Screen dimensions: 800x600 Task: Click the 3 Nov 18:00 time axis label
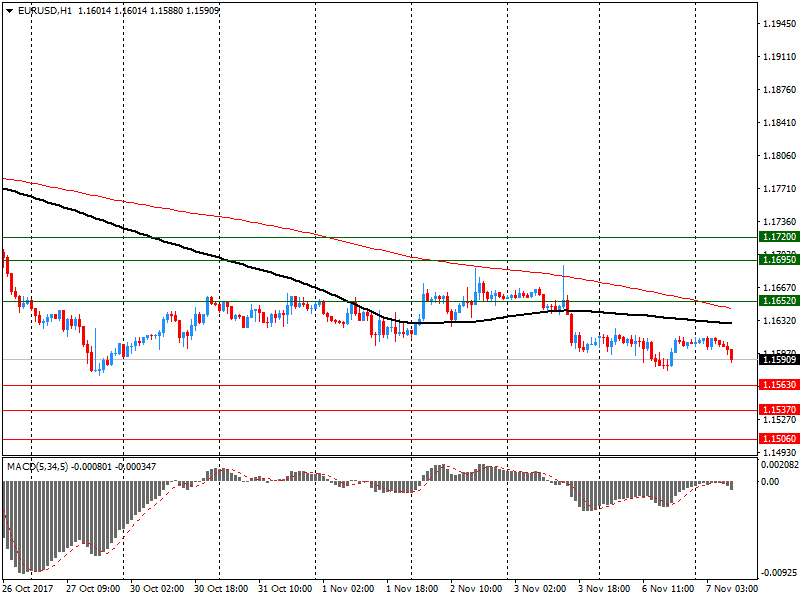point(604,588)
